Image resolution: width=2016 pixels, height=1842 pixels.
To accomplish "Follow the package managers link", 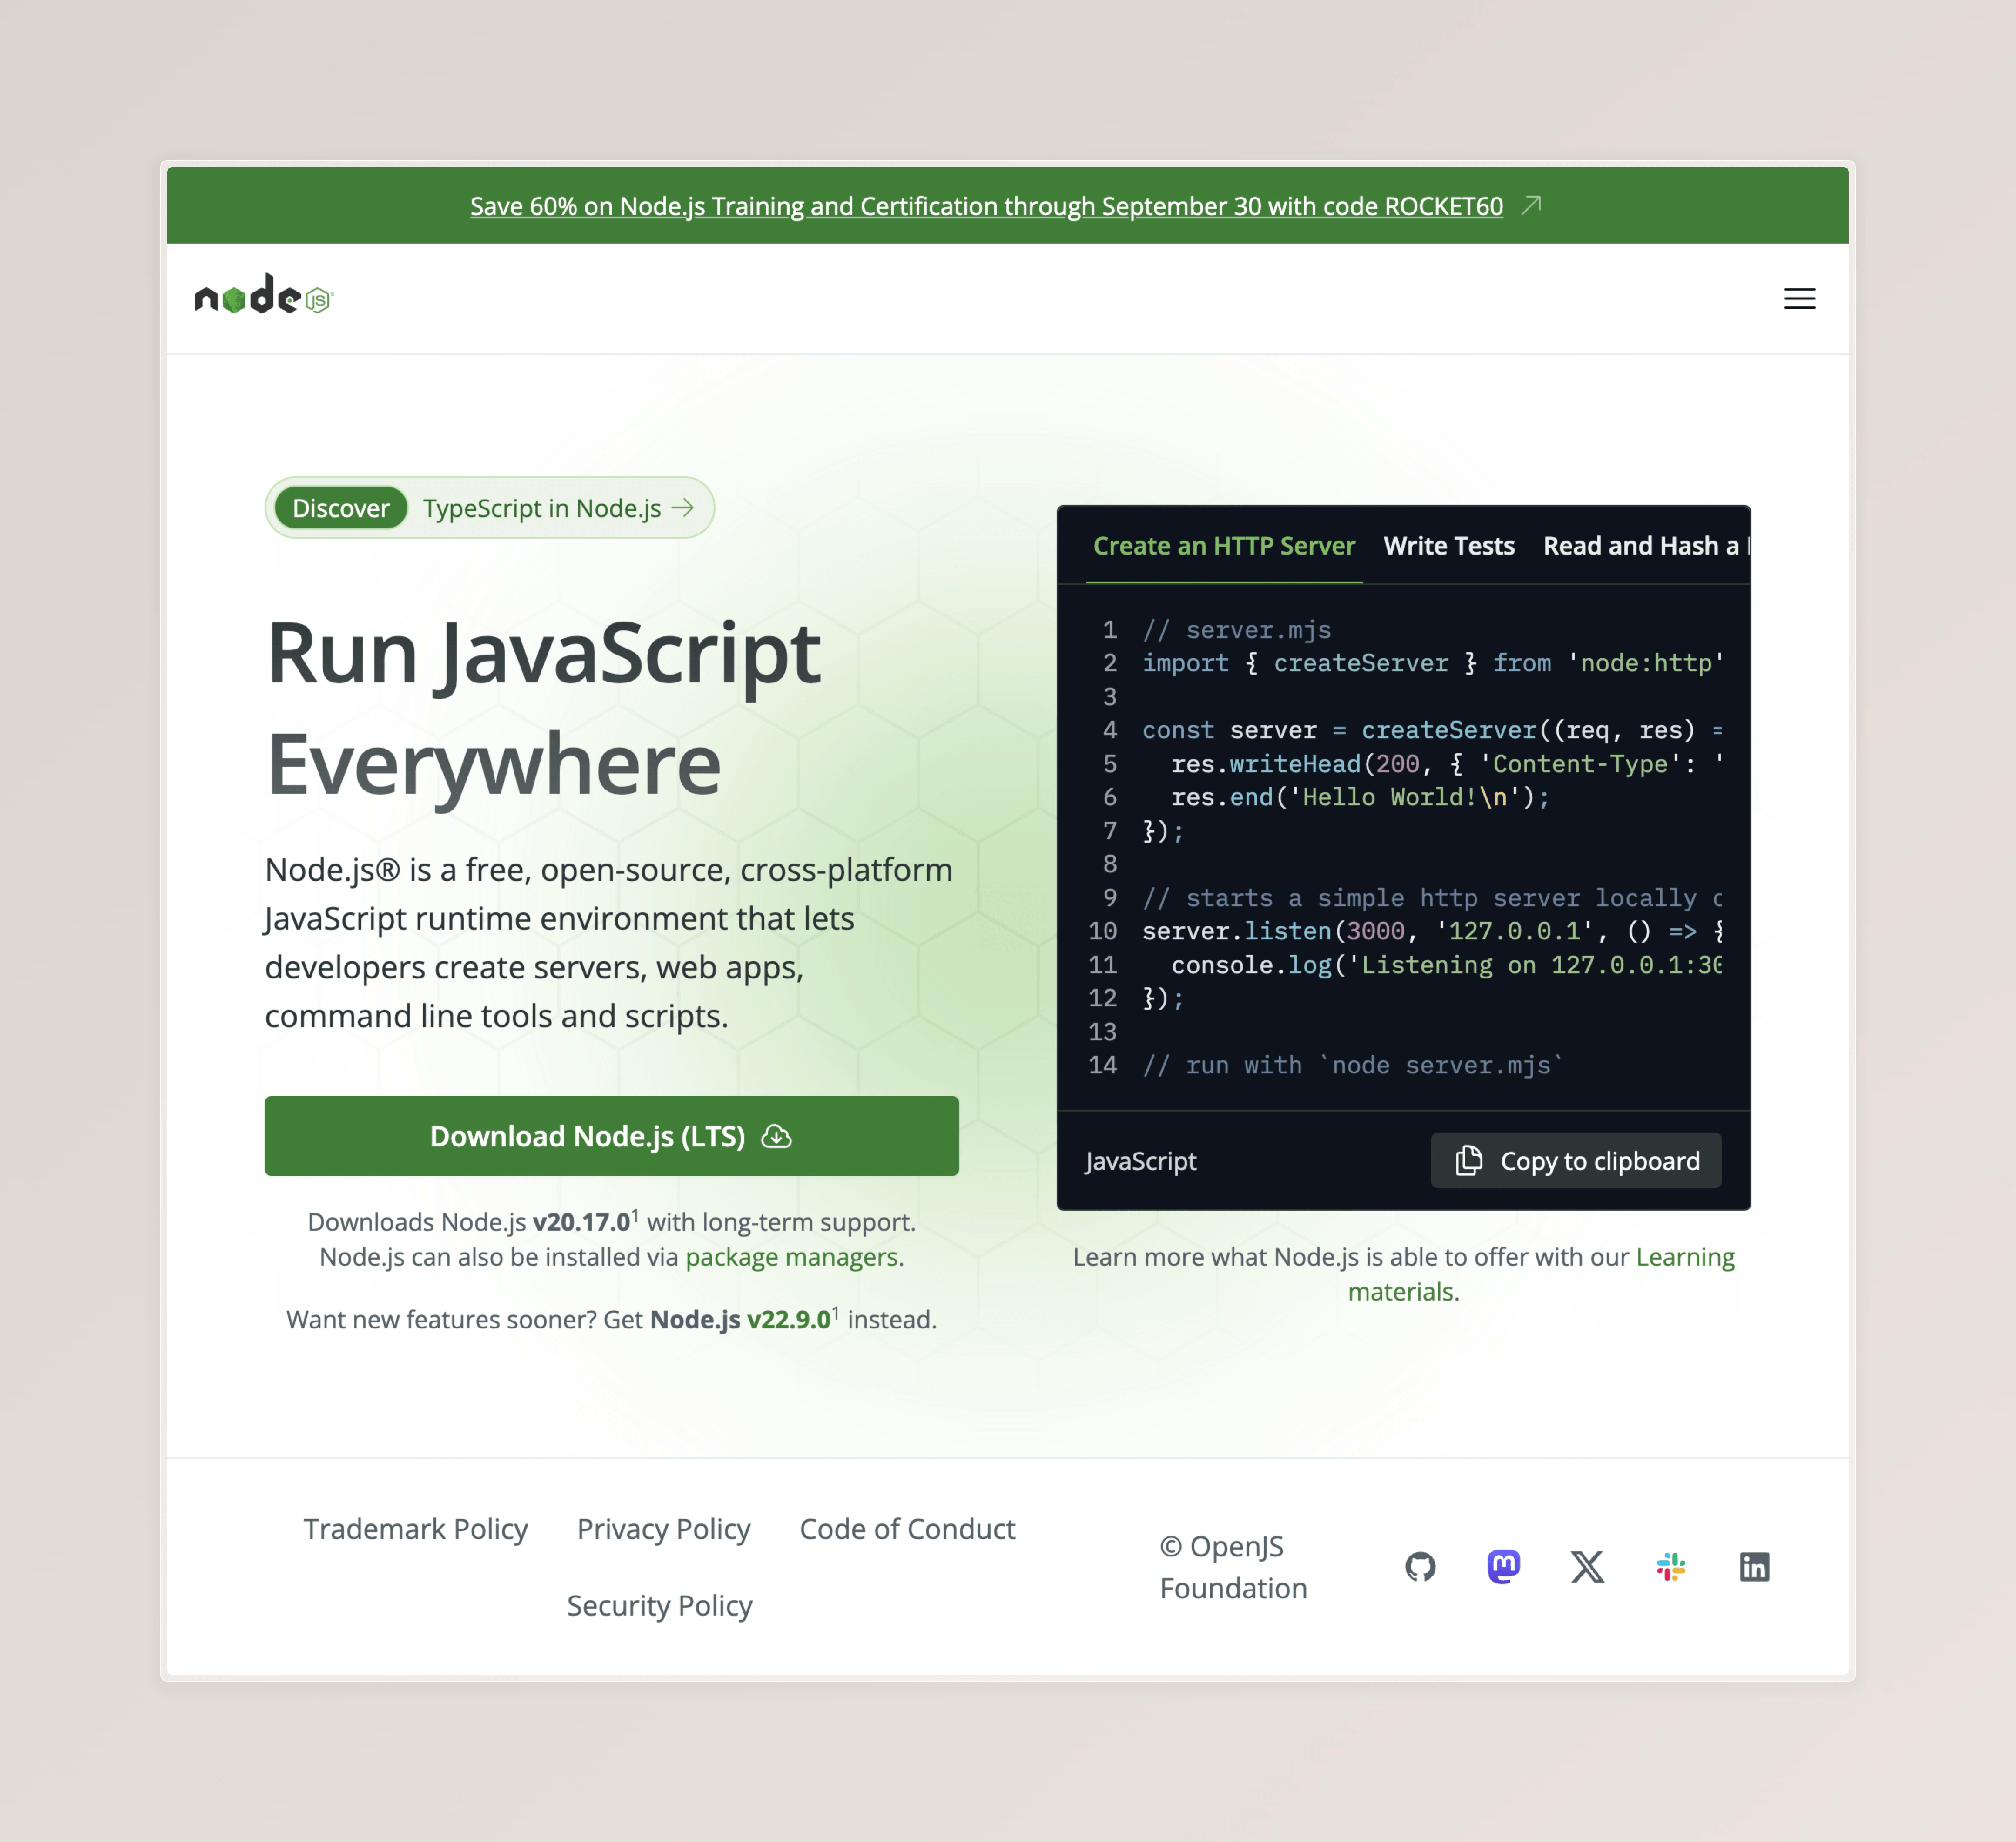I will pos(791,1257).
